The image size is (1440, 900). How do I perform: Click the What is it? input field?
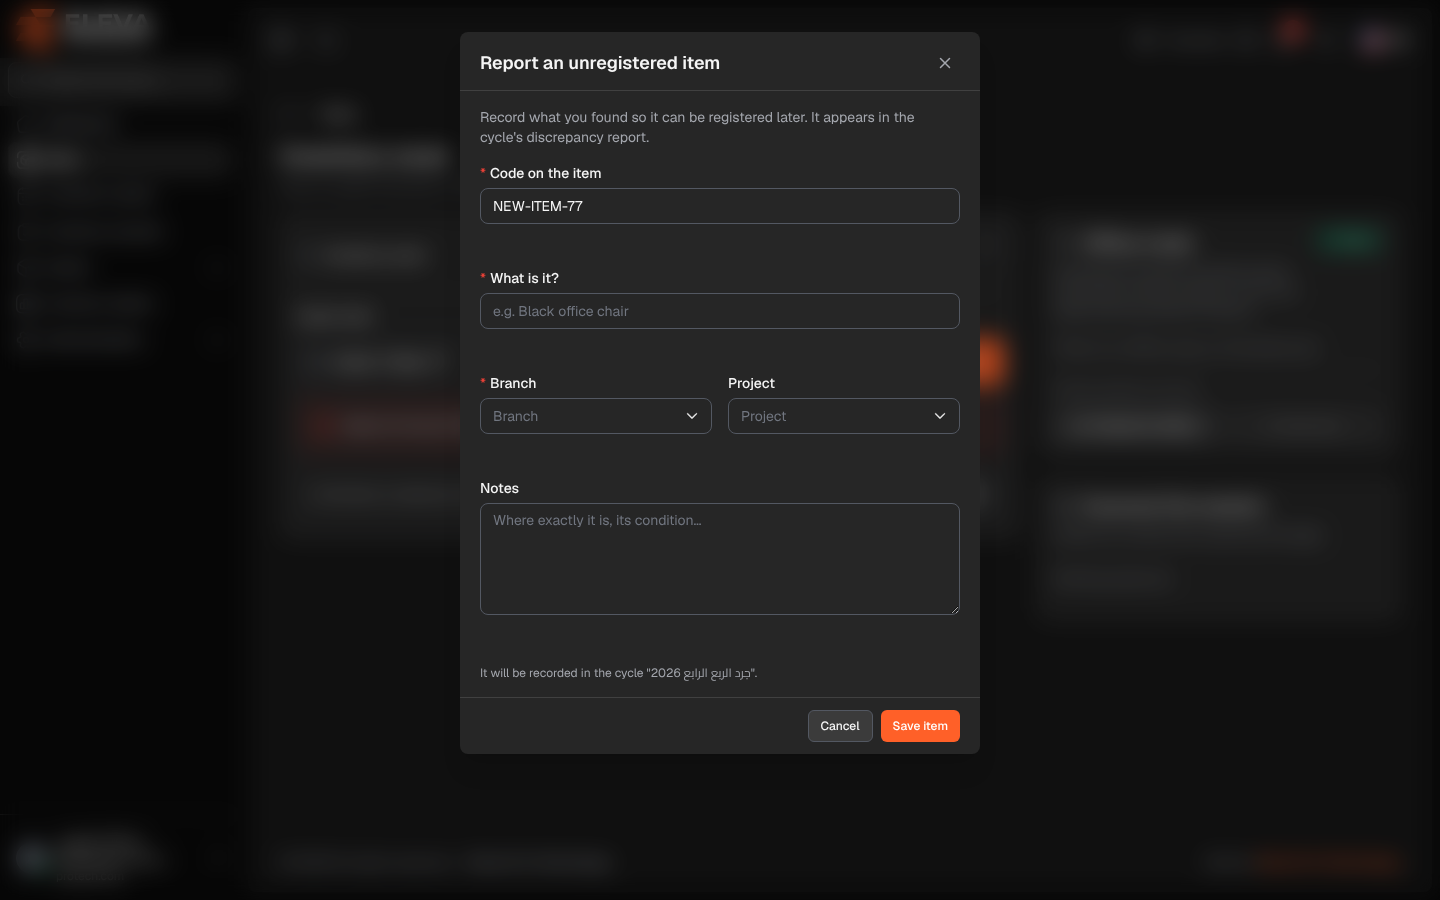pyautogui.click(x=720, y=311)
